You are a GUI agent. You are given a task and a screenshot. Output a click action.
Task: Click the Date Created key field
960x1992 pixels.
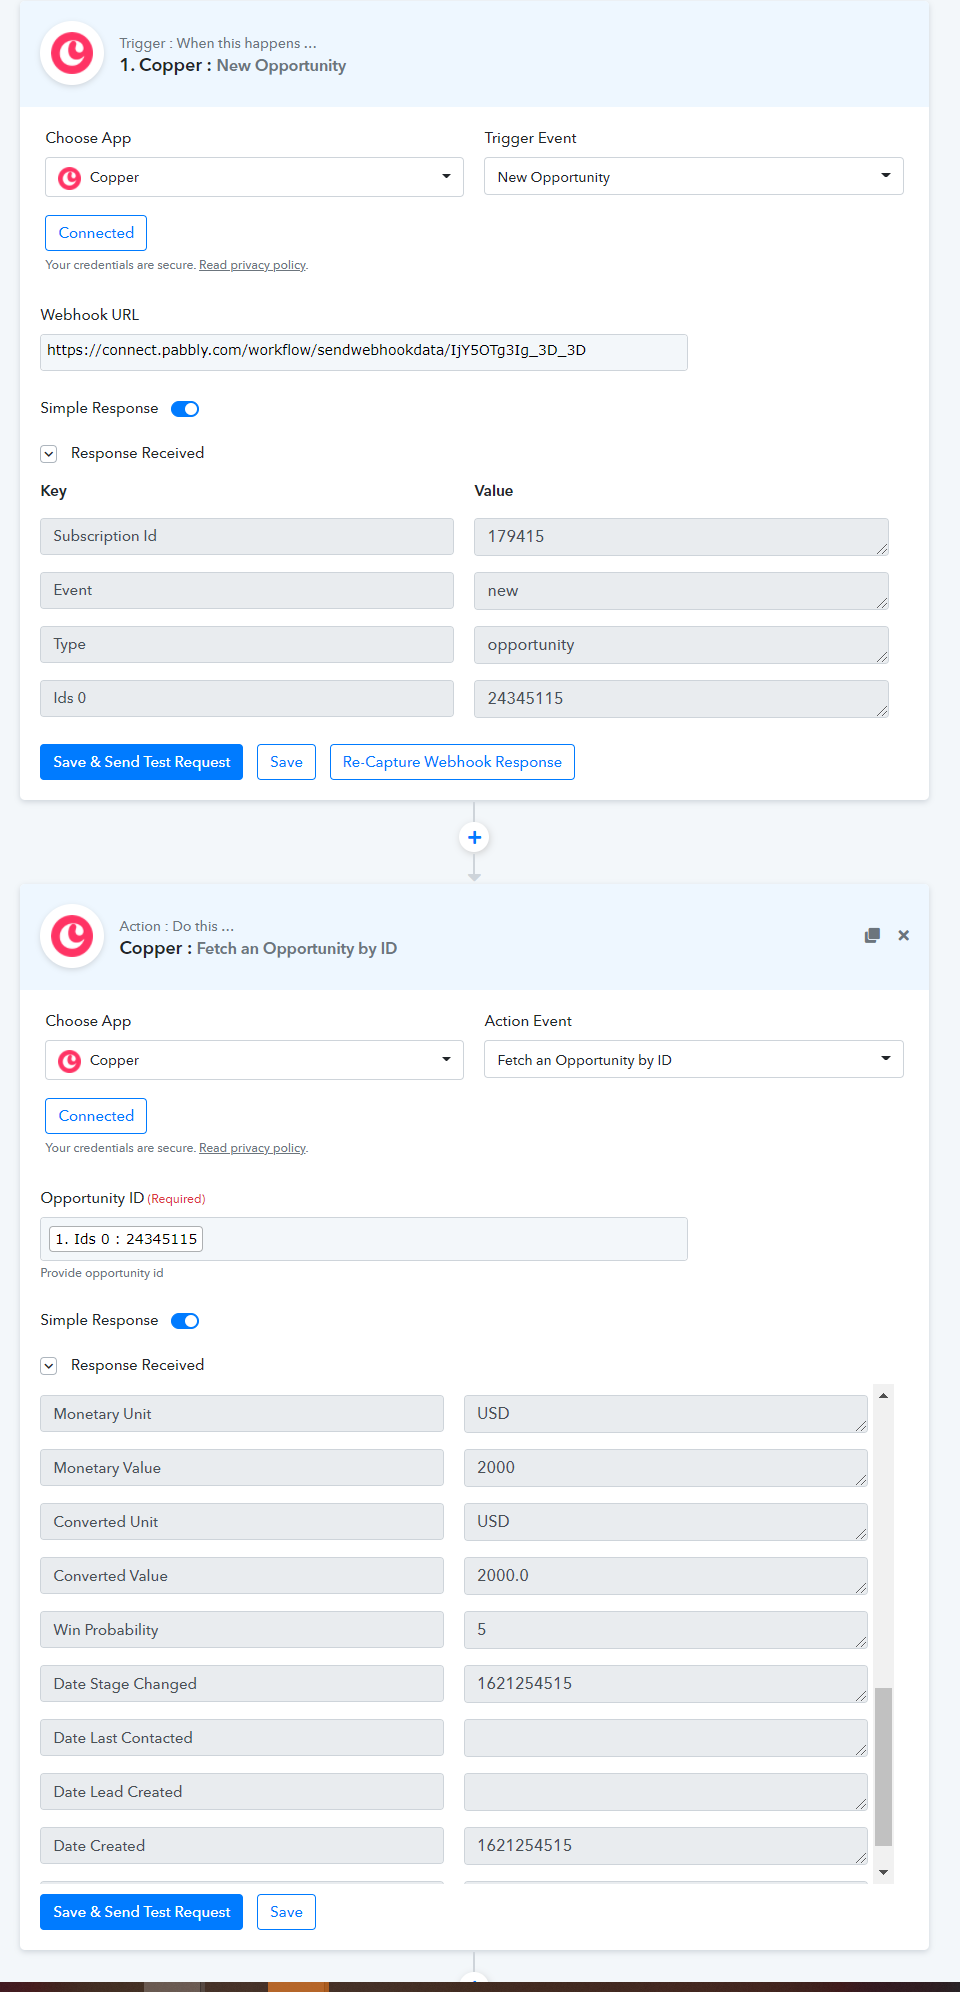tap(242, 1846)
